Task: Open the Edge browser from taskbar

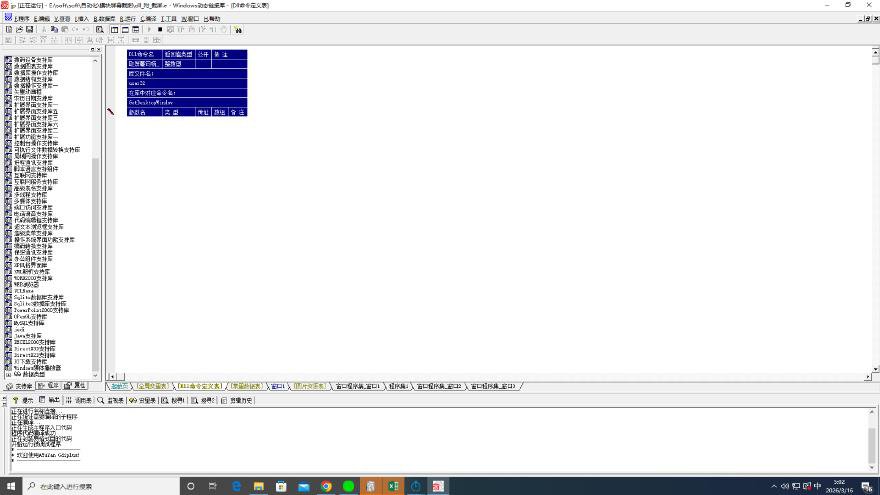Action: pyautogui.click(x=237, y=486)
